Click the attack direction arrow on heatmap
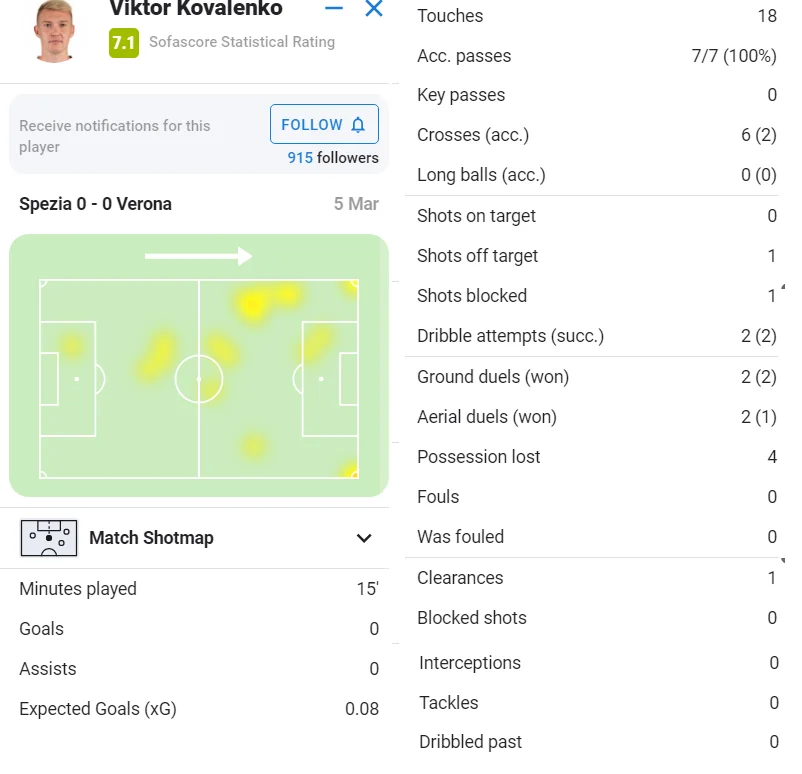 pos(198,257)
